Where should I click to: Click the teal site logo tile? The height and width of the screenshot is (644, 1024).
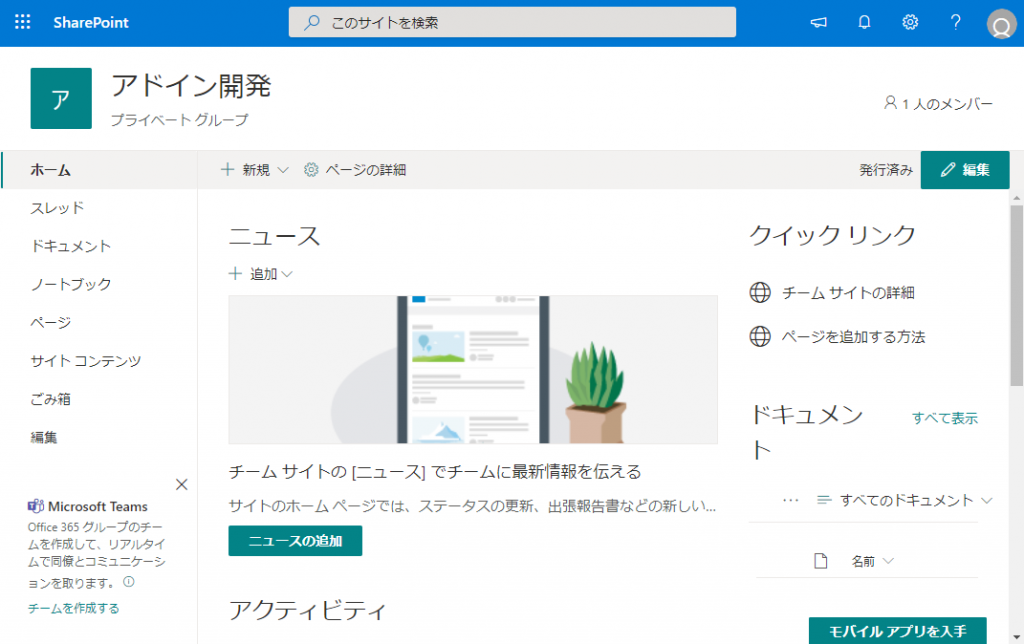[x=61, y=98]
